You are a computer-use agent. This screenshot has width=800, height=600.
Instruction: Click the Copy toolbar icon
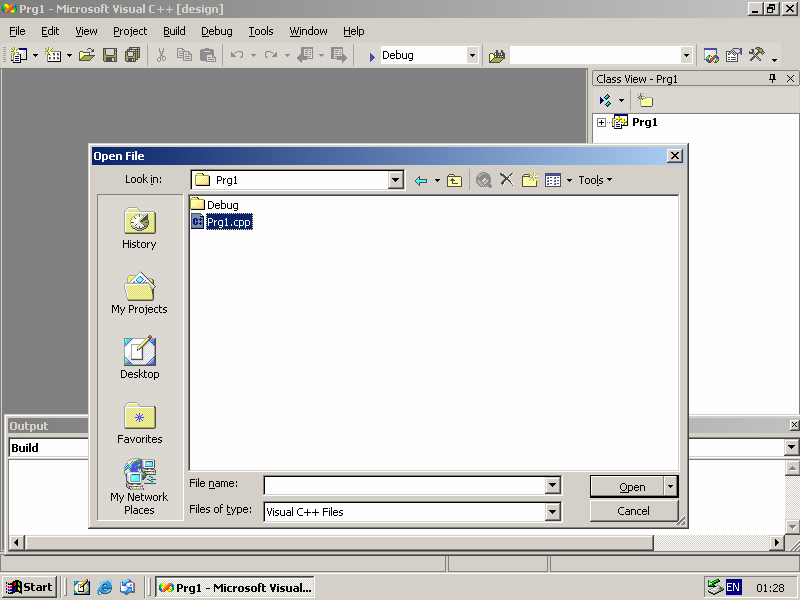184,55
